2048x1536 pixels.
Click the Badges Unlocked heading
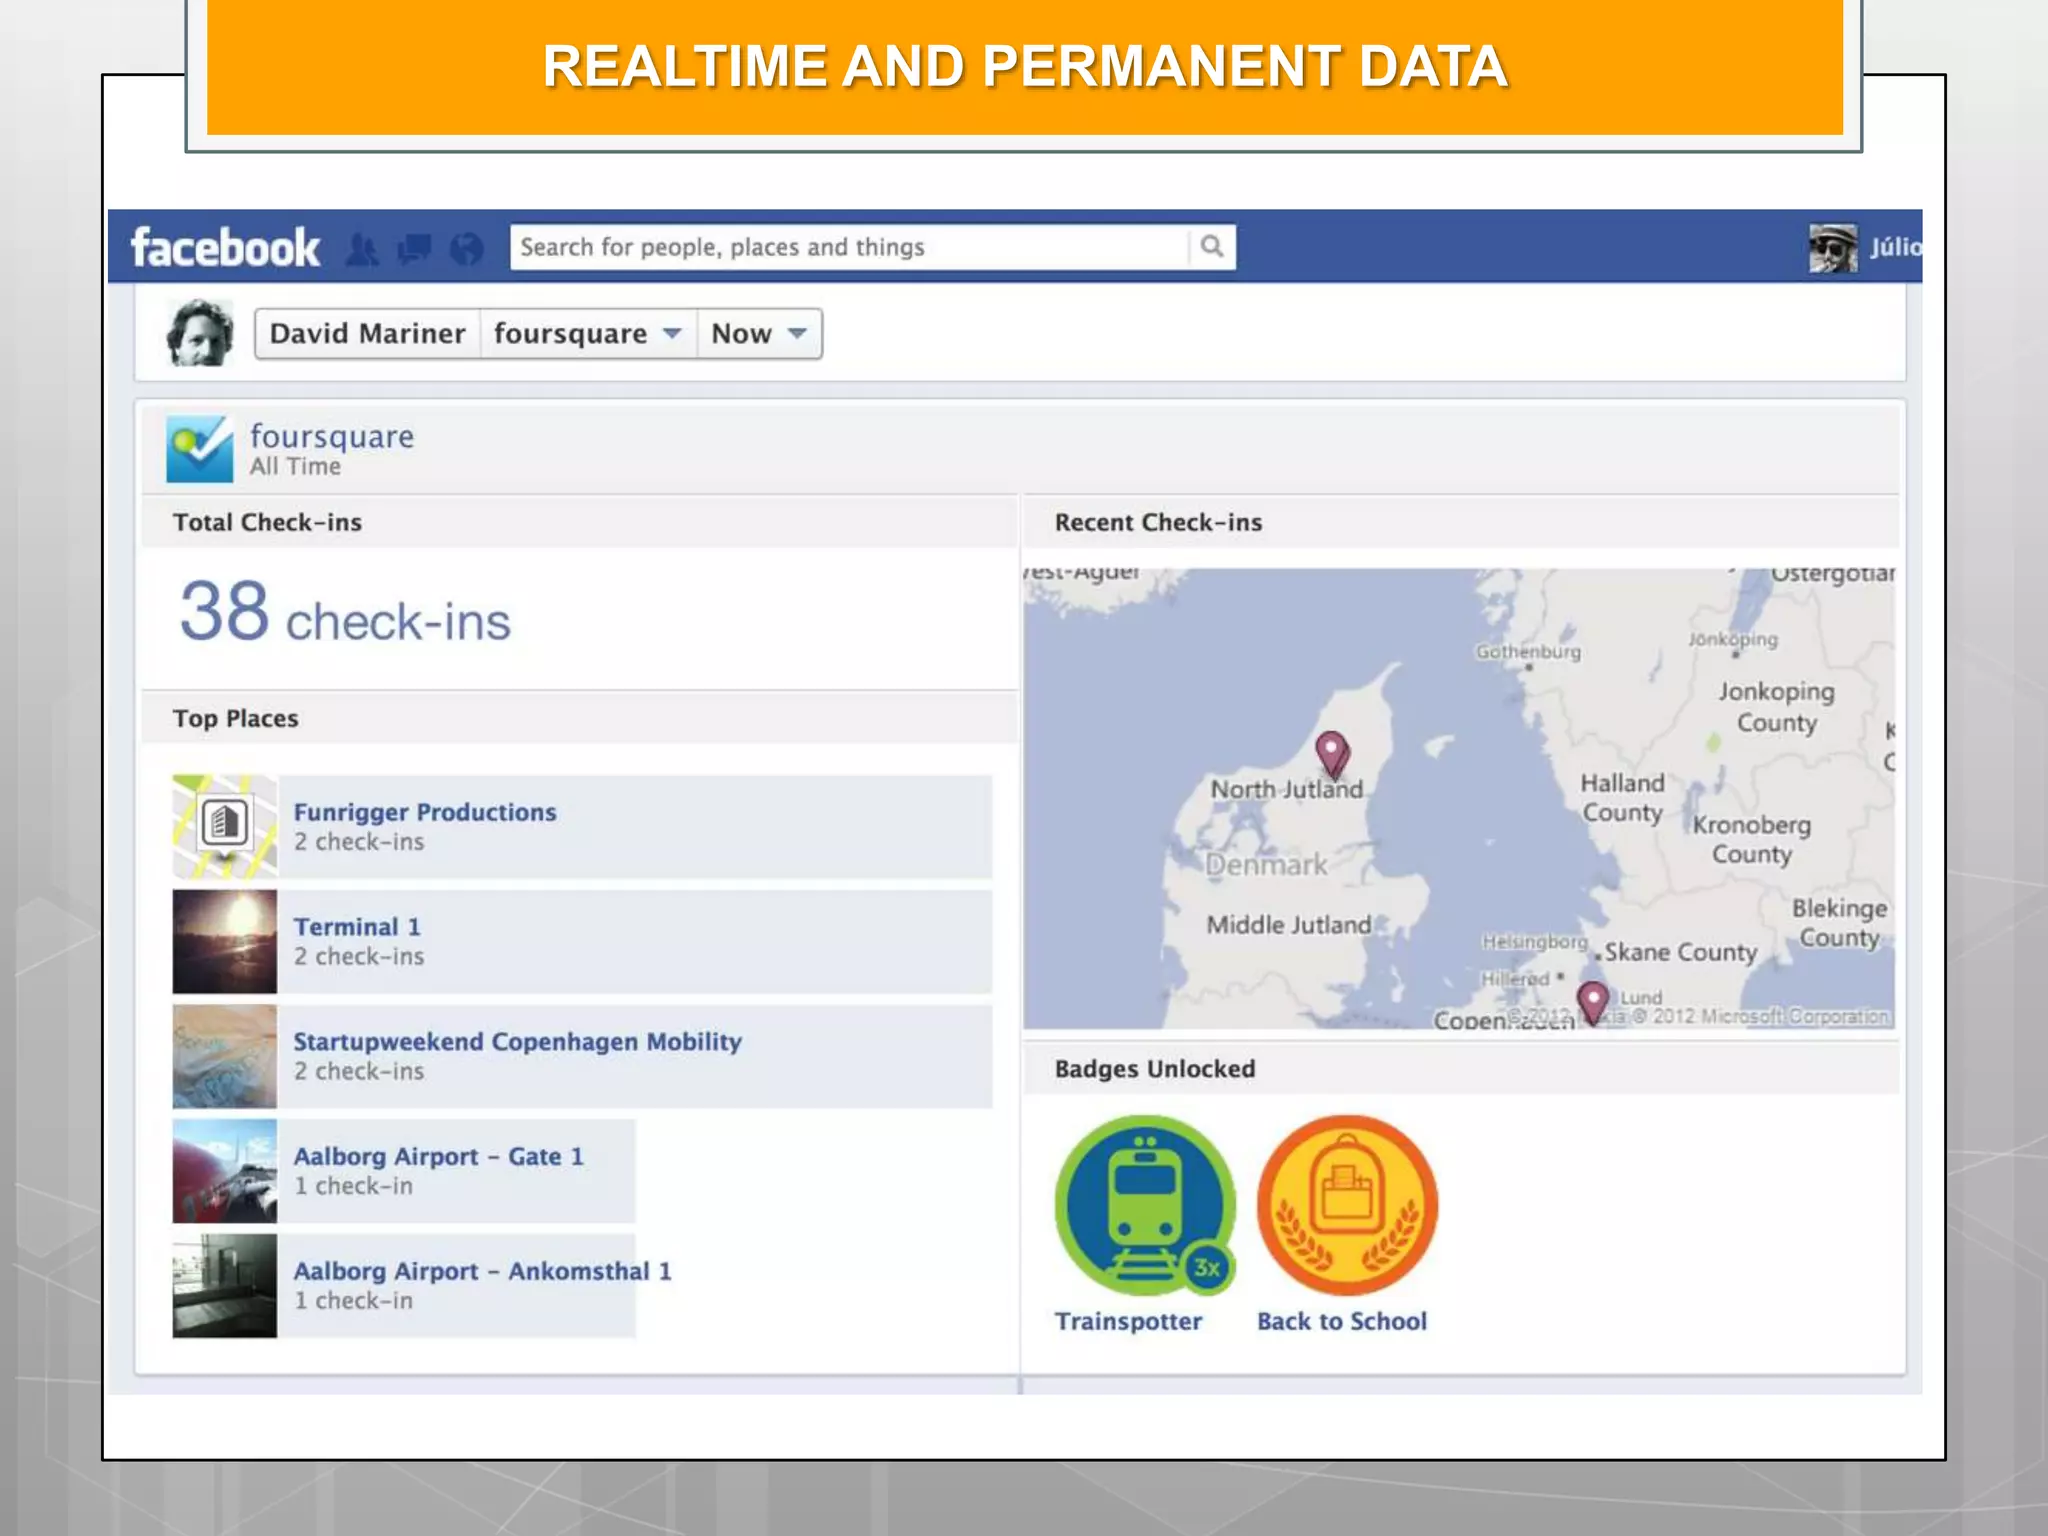[1154, 1068]
